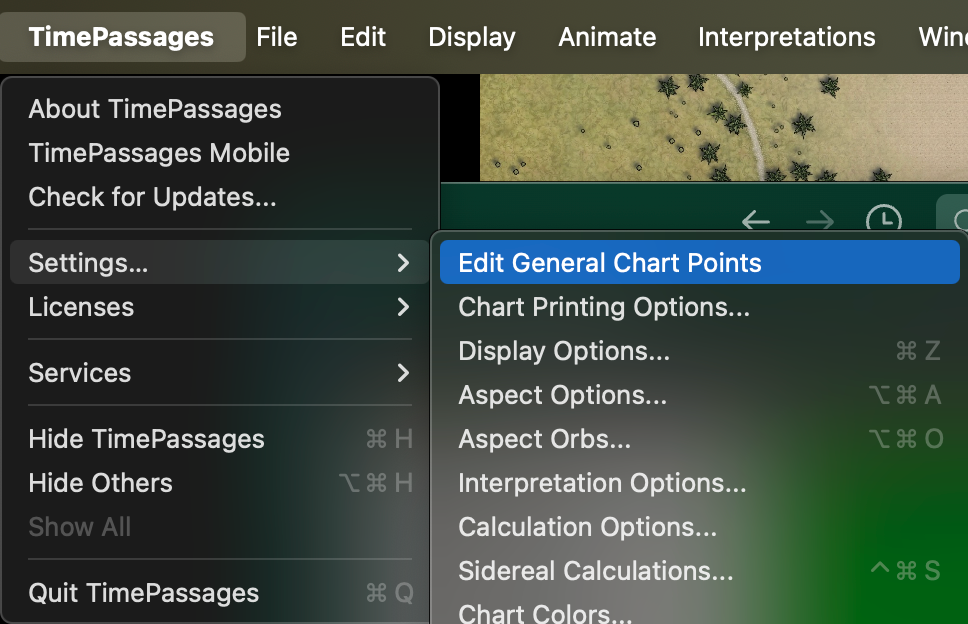Choose About TimePassages
The height and width of the screenshot is (624, 968).
220,109
